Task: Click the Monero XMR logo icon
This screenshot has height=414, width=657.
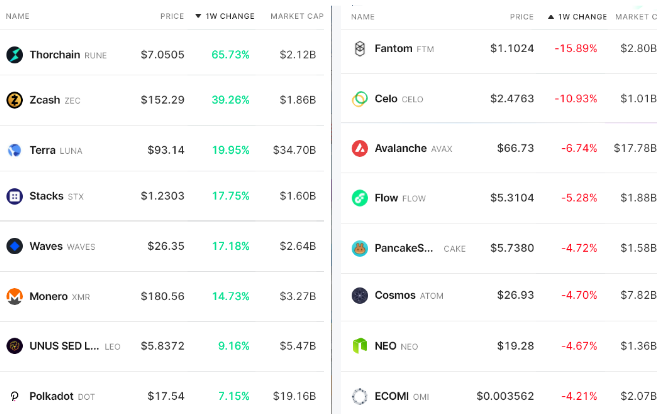Action: pyautogui.click(x=14, y=296)
